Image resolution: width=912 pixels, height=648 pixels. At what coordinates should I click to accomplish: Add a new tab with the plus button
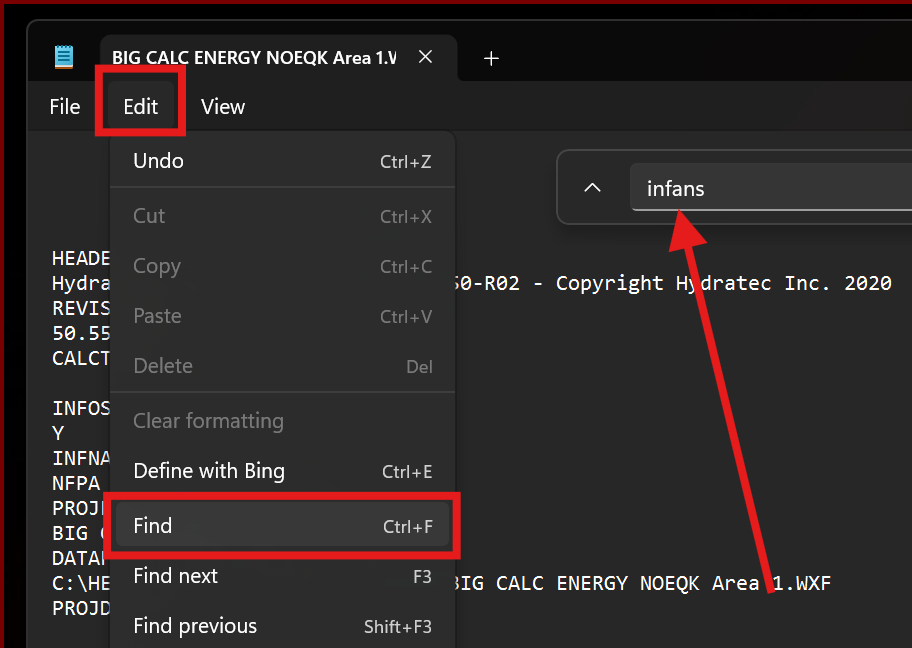(x=491, y=59)
